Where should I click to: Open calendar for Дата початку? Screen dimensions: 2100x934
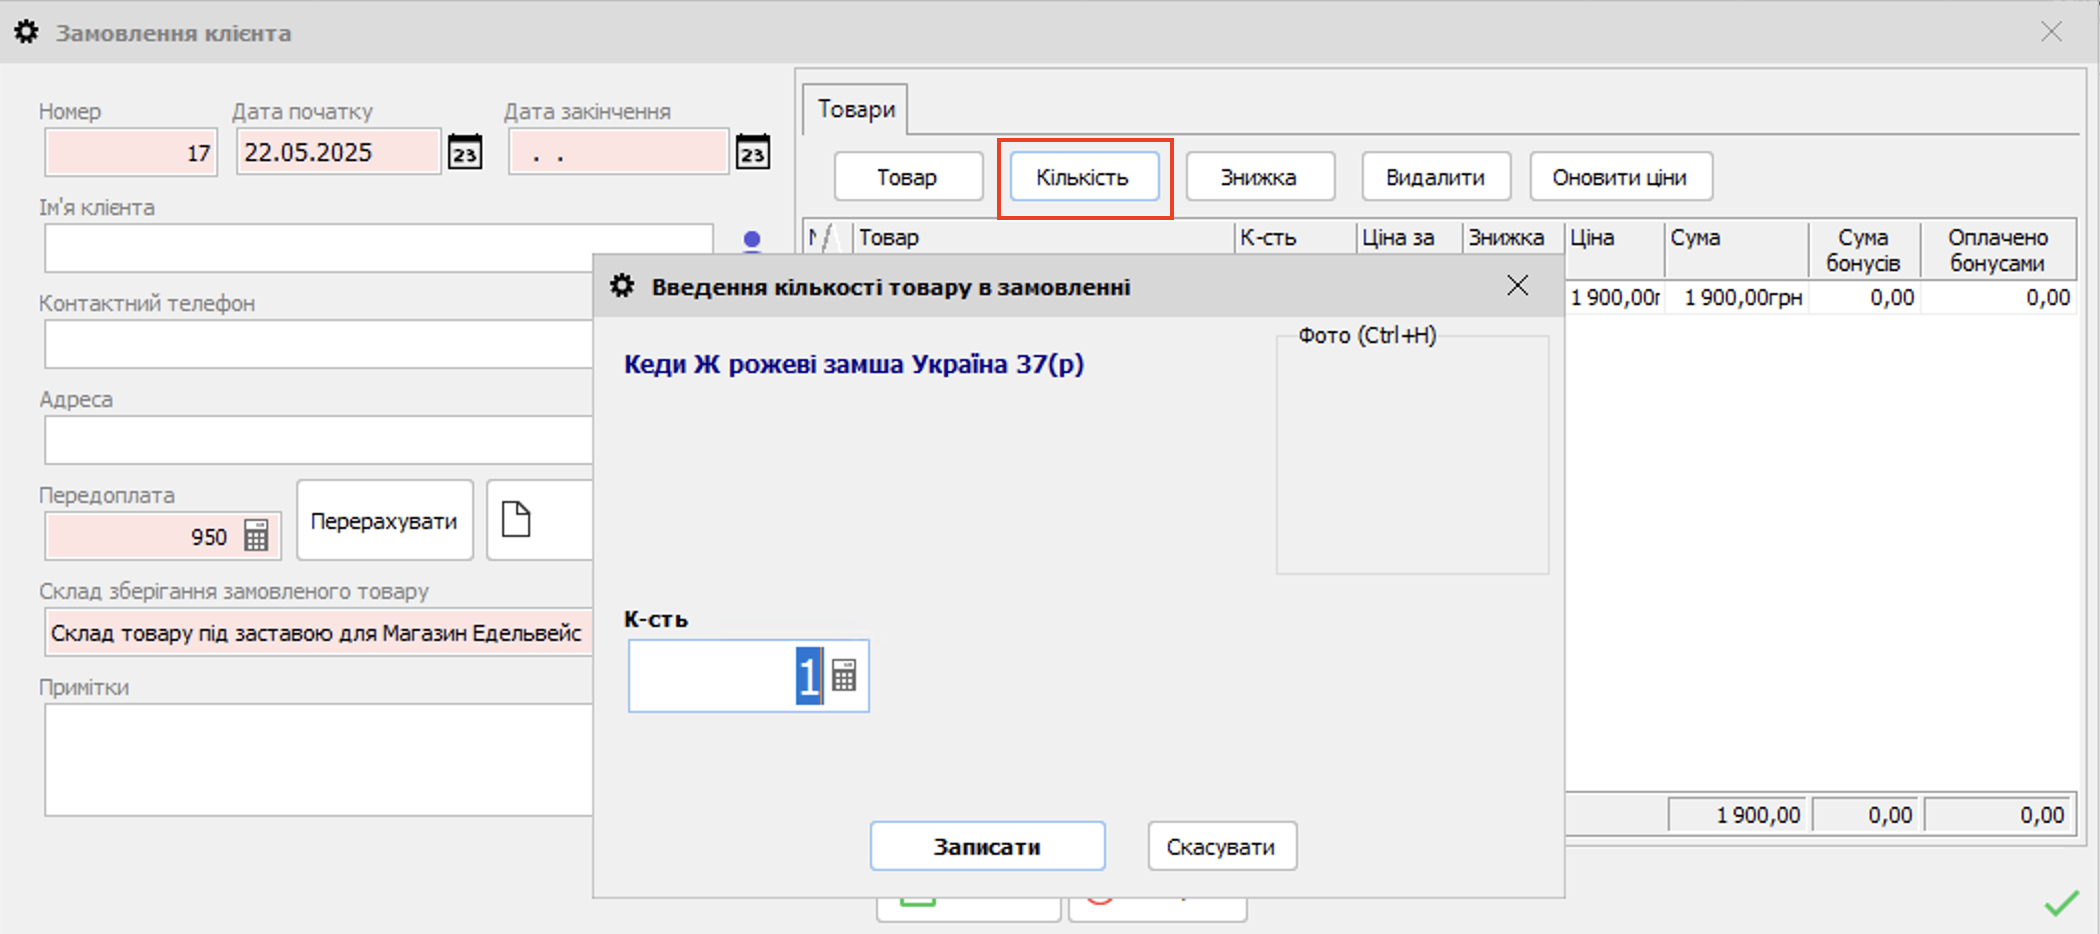tap(464, 153)
